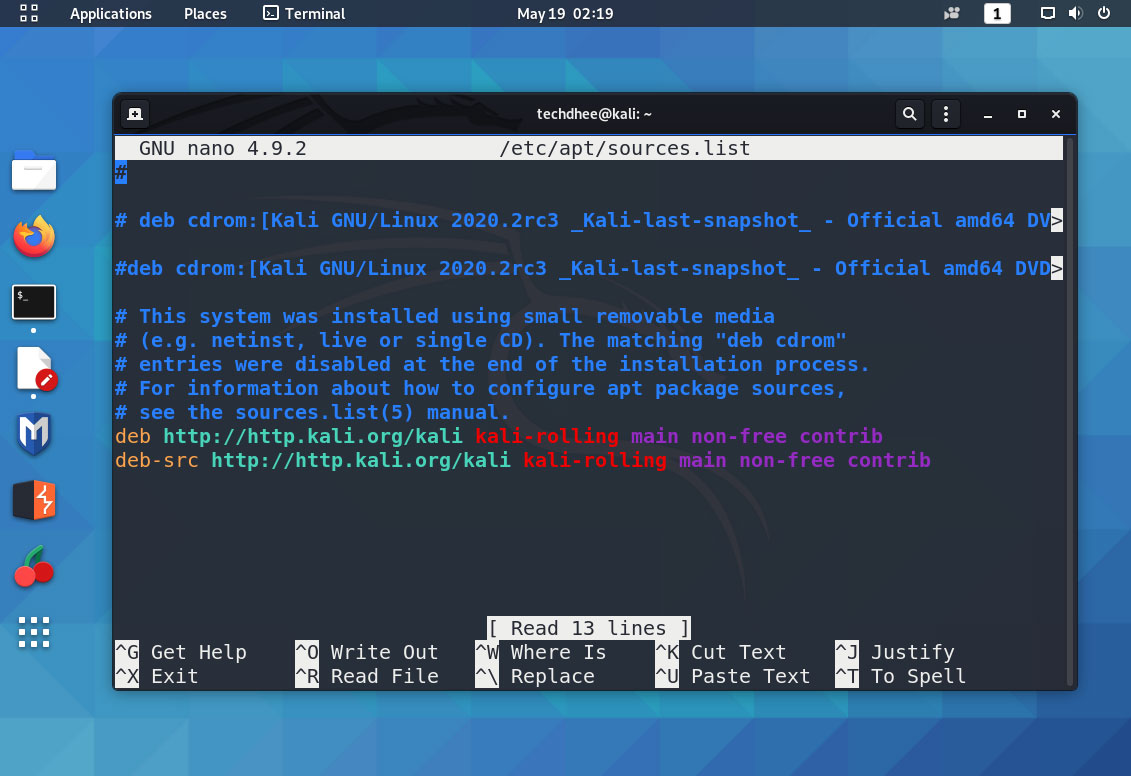Image resolution: width=1131 pixels, height=776 pixels.
Task: Click the ^W Where Is shortcut
Action: tap(541, 652)
